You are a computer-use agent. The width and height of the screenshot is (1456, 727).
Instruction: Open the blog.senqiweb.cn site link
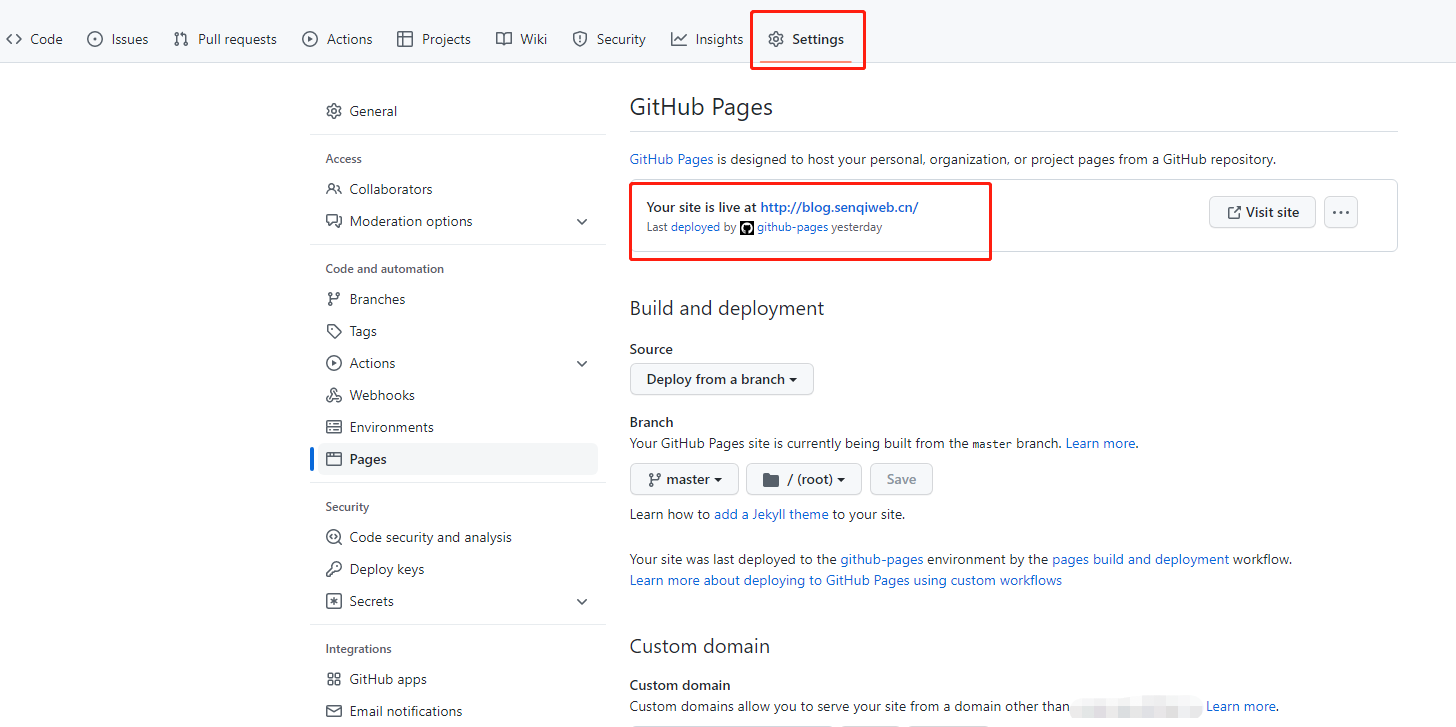point(839,207)
